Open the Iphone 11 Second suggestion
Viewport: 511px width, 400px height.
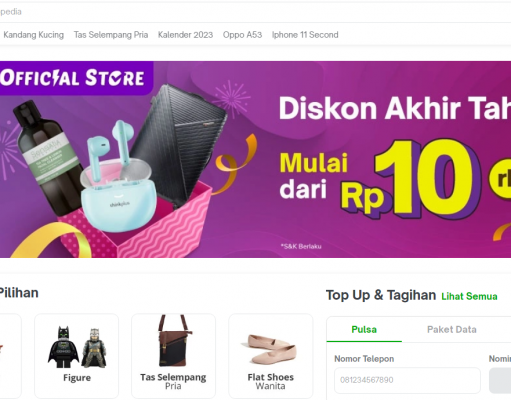pos(305,35)
